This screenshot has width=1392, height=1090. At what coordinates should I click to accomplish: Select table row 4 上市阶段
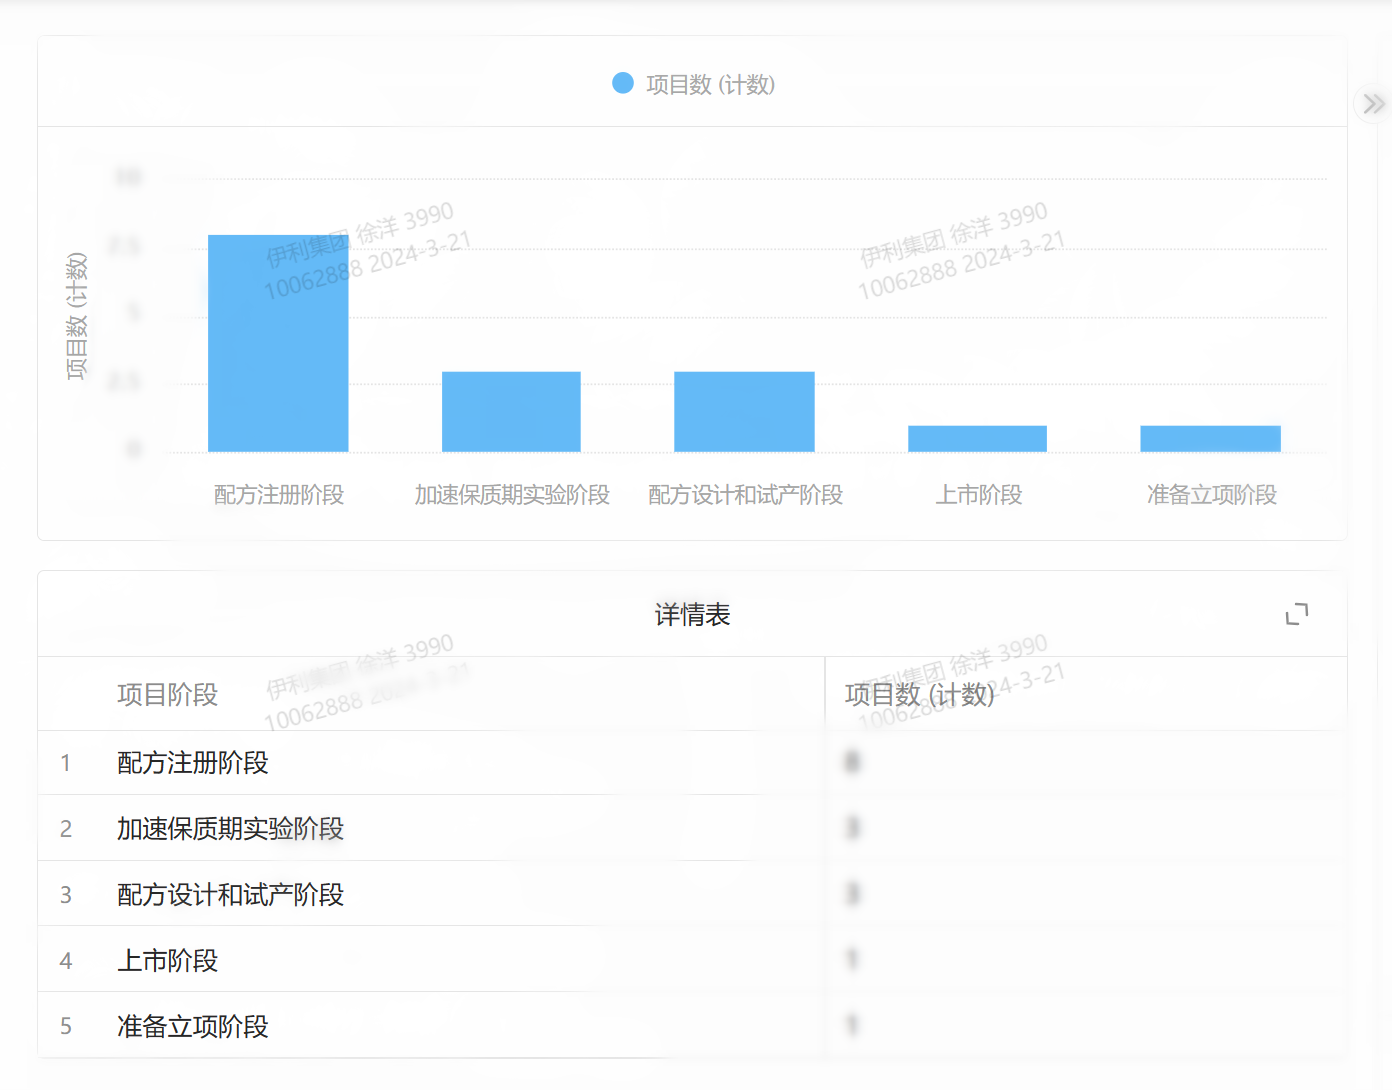[692, 960]
